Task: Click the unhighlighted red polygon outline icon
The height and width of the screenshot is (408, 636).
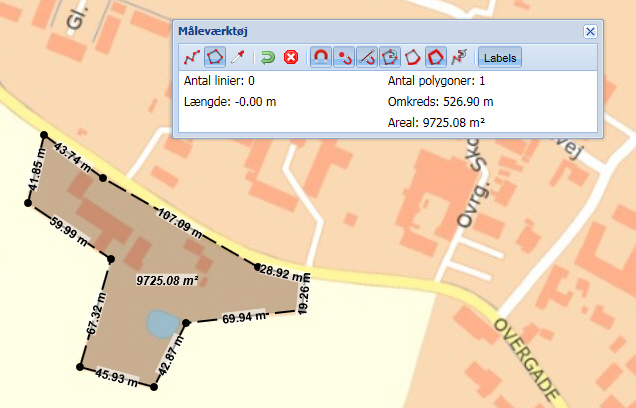Action: click(x=413, y=57)
